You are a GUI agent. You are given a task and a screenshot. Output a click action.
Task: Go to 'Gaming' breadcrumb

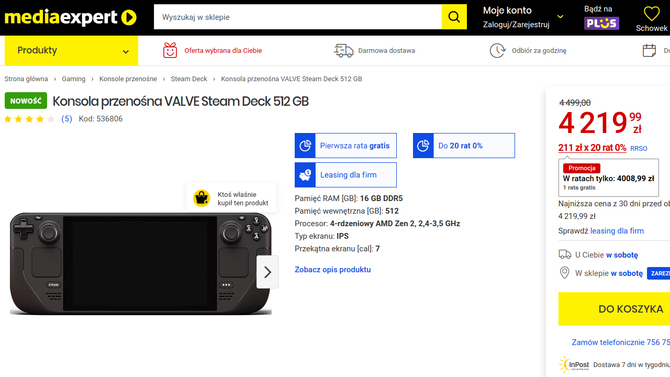(x=73, y=79)
